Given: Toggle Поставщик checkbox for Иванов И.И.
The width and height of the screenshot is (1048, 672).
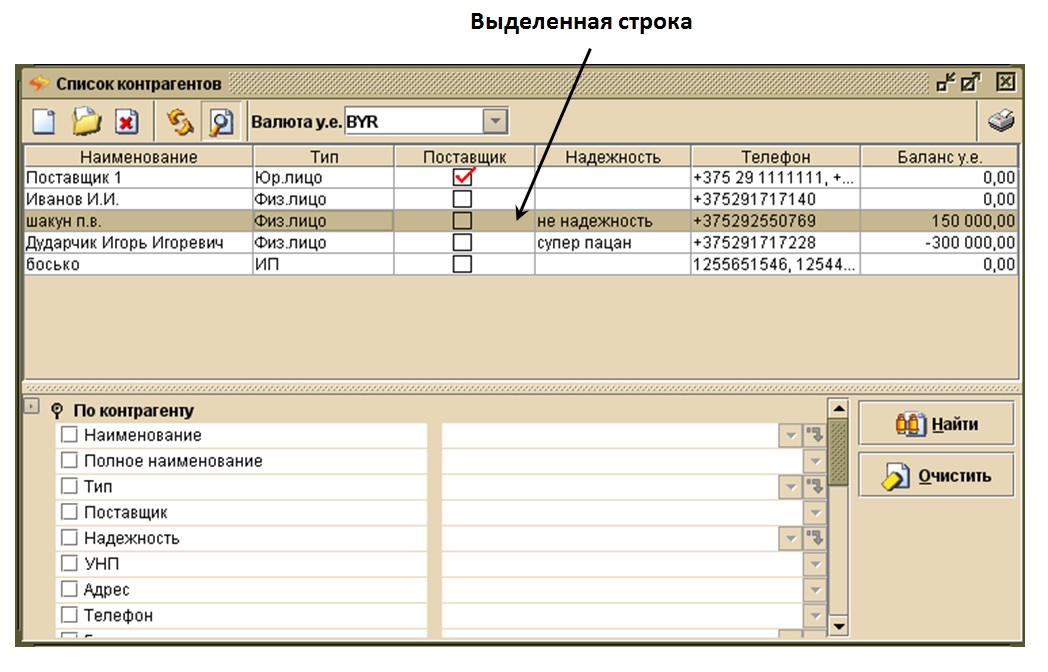Looking at the screenshot, I should (462, 199).
